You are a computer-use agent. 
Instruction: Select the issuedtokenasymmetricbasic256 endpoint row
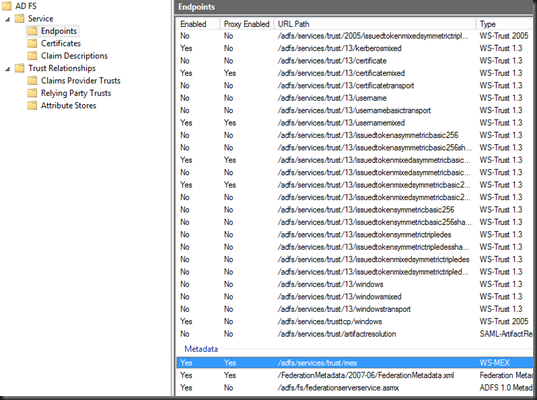click(x=355, y=135)
